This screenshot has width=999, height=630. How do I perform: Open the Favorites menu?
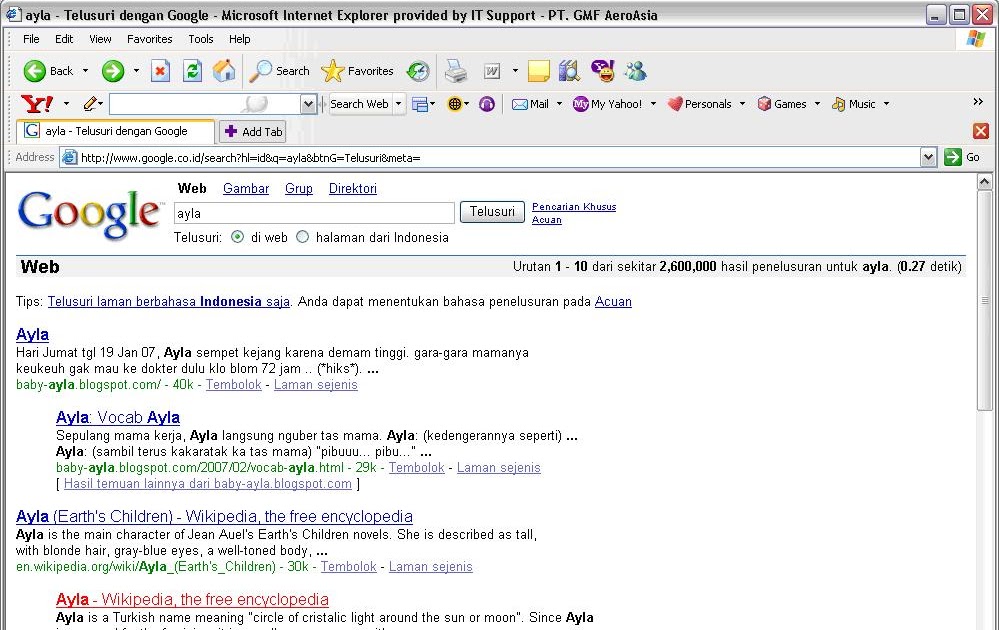150,39
